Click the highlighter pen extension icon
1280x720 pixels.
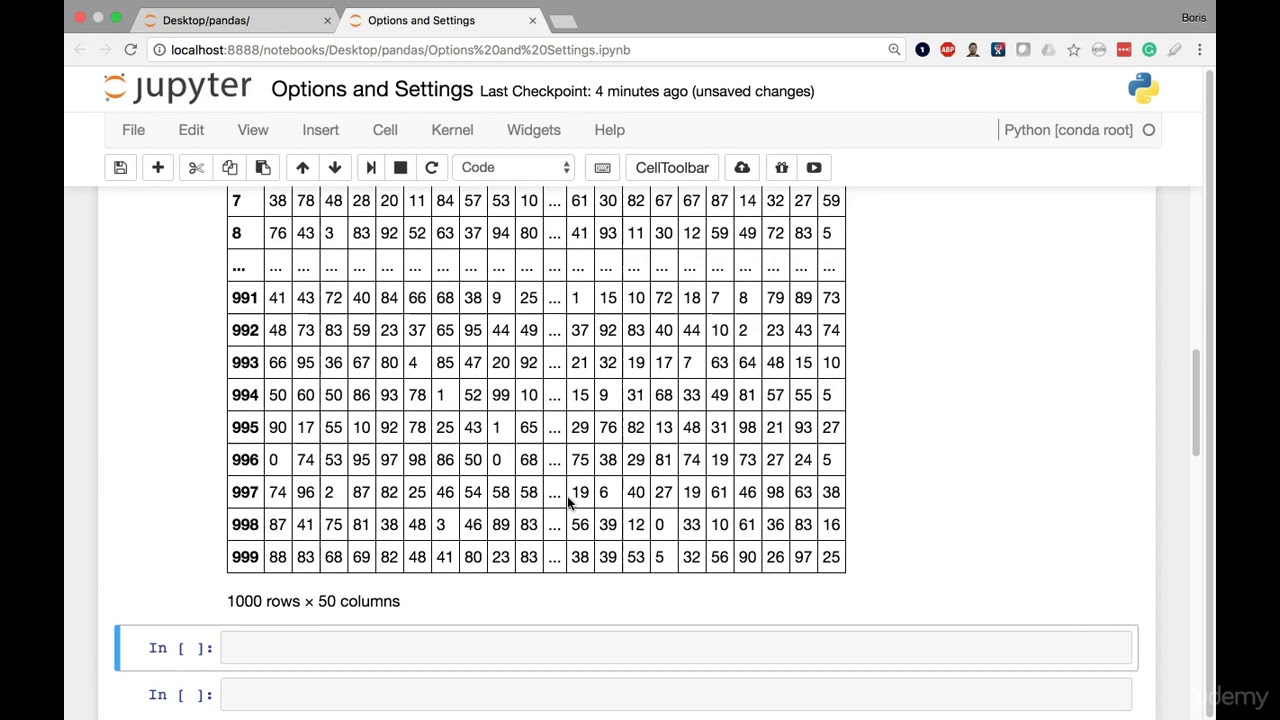[x=1174, y=50]
